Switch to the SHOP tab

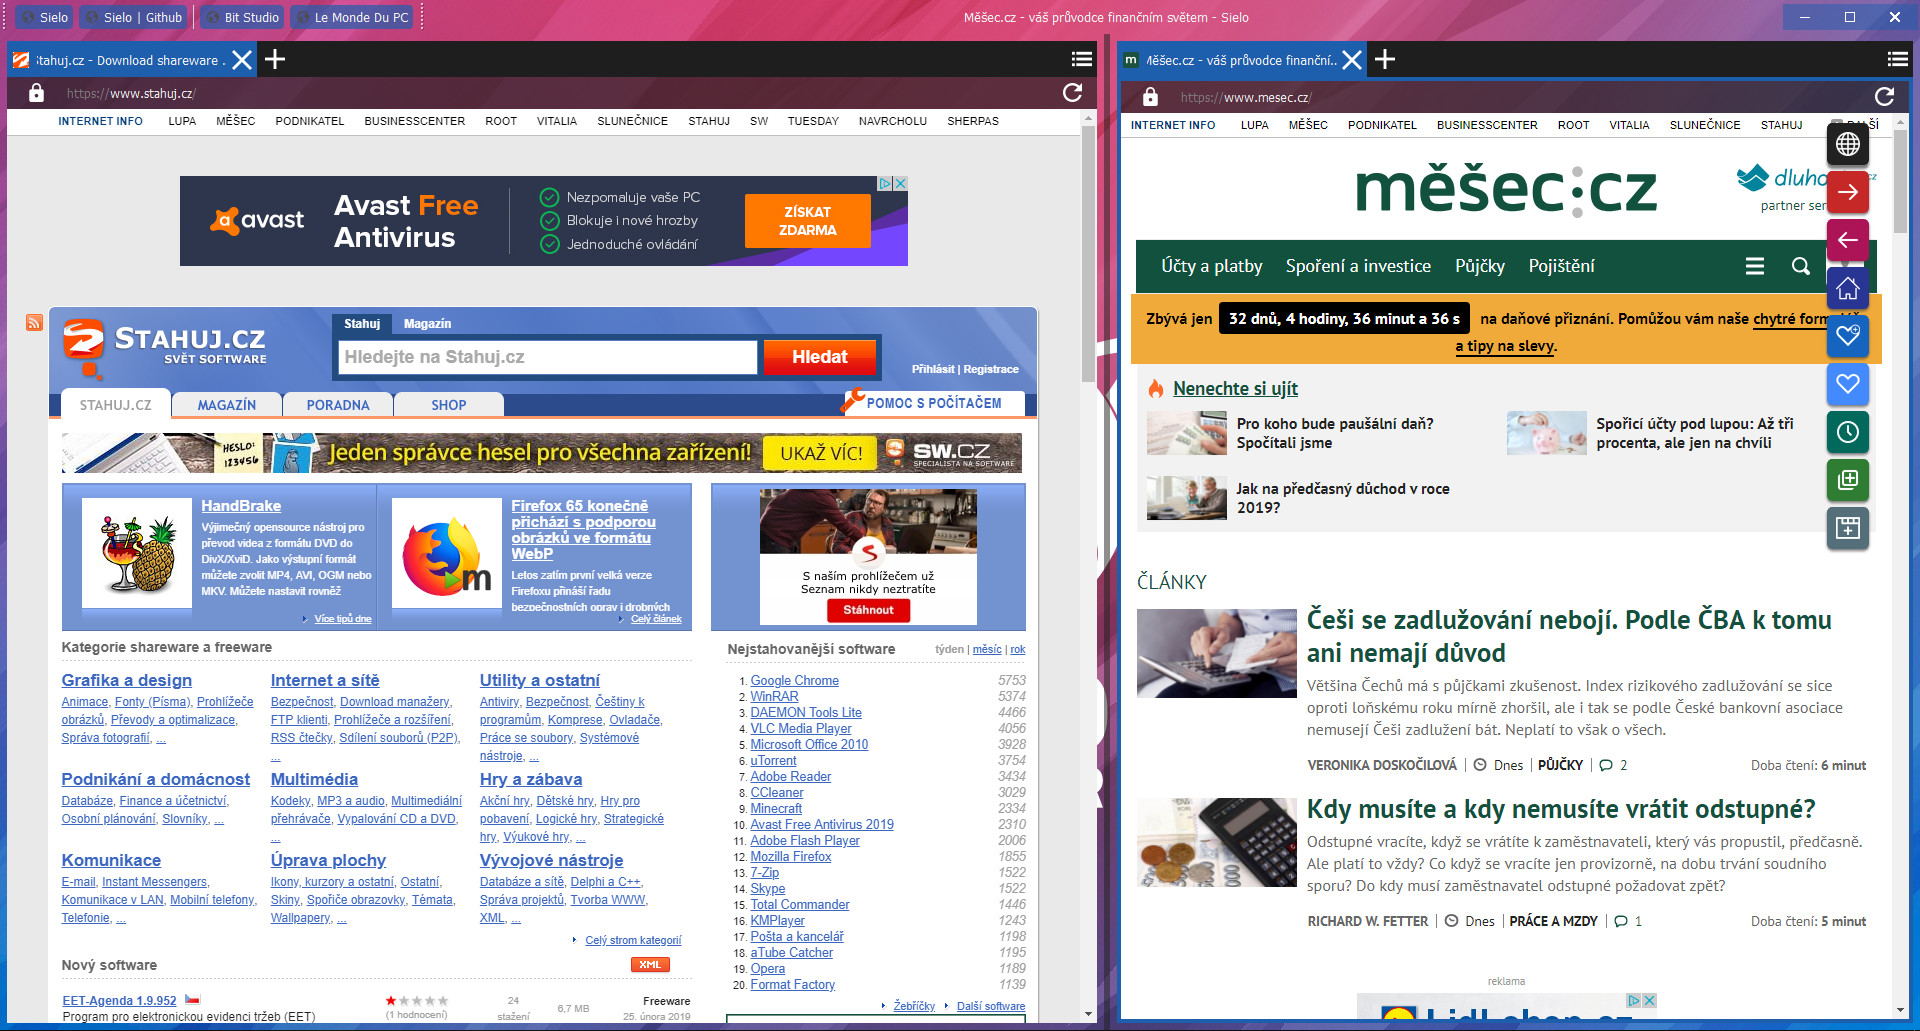point(449,405)
